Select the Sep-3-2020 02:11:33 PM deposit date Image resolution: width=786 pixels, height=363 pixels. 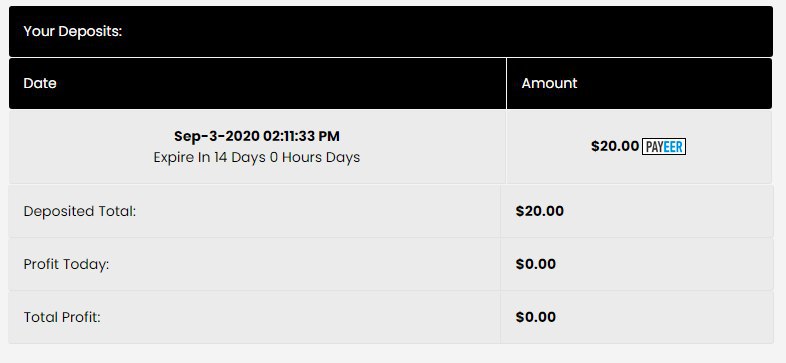[257, 136]
